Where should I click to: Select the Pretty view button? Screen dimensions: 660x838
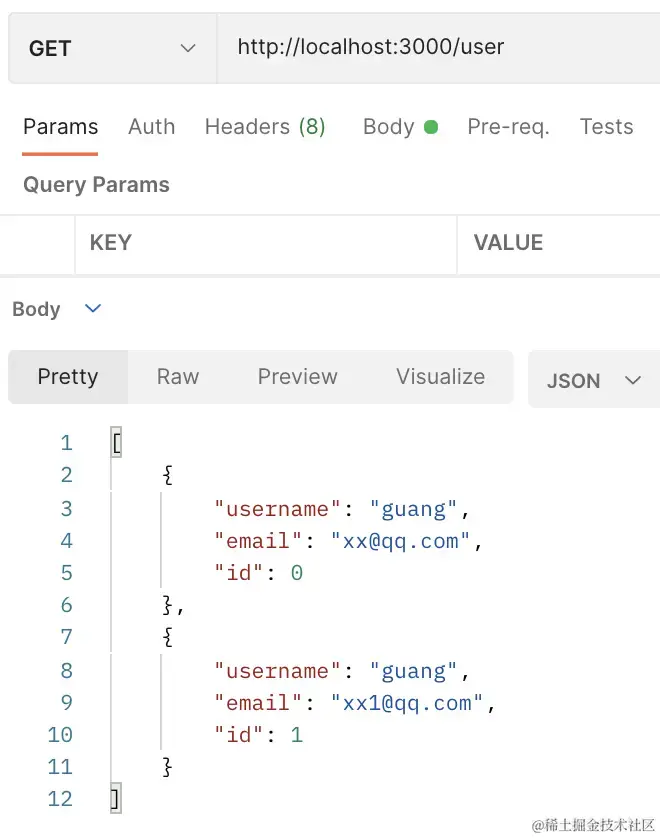68,377
